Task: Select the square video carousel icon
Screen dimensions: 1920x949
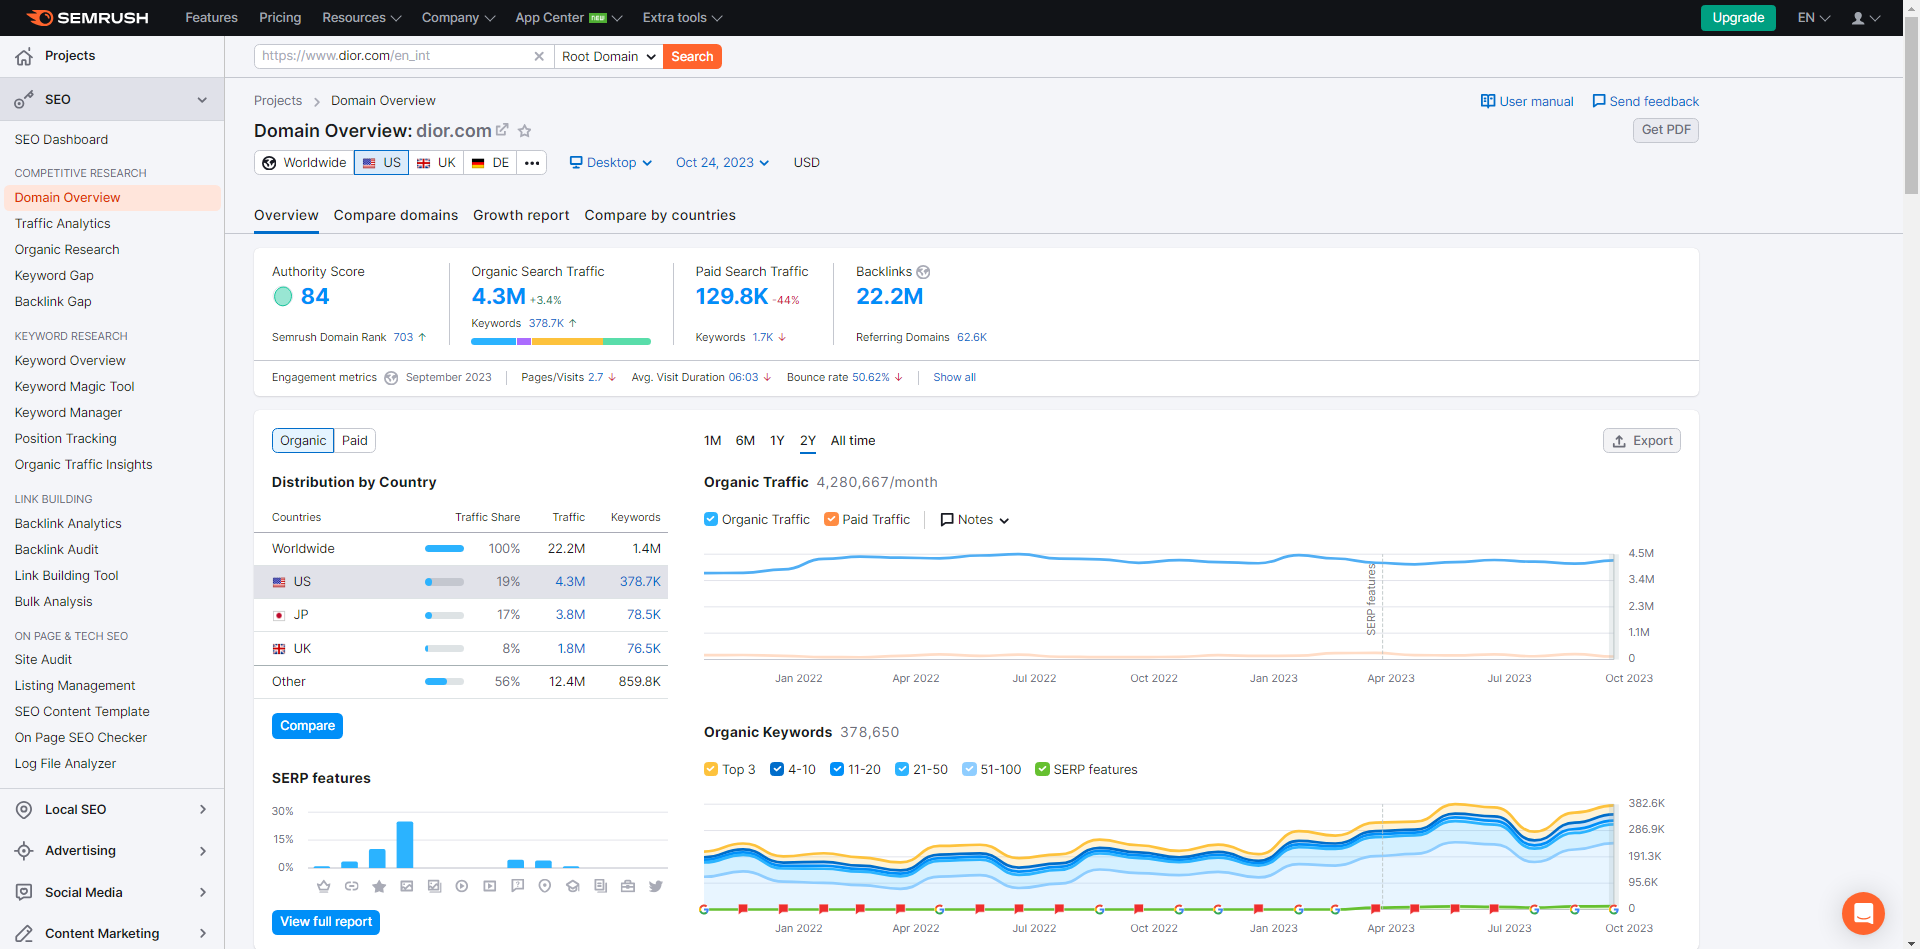Action: (x=489, y=886)
